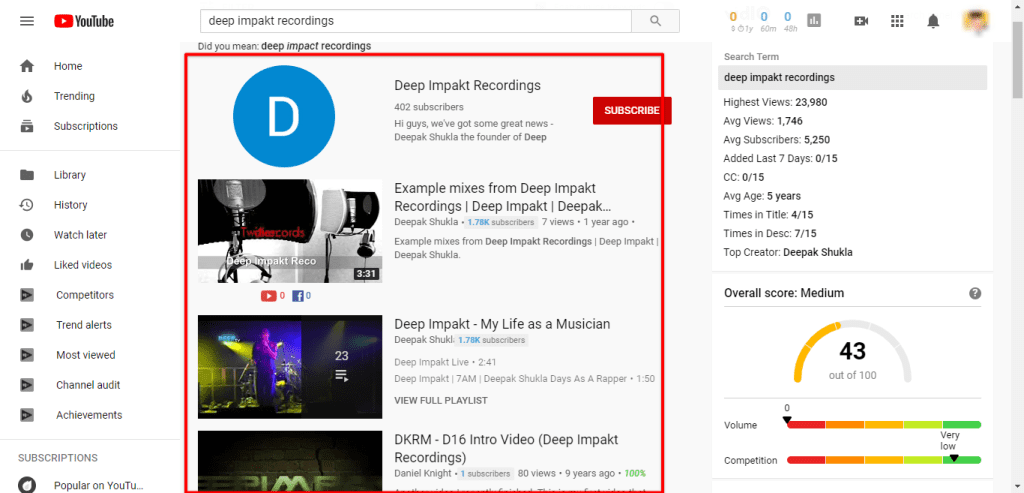Open Daniel Knight channel link
1024x493 pixels.
pos(423,473)
